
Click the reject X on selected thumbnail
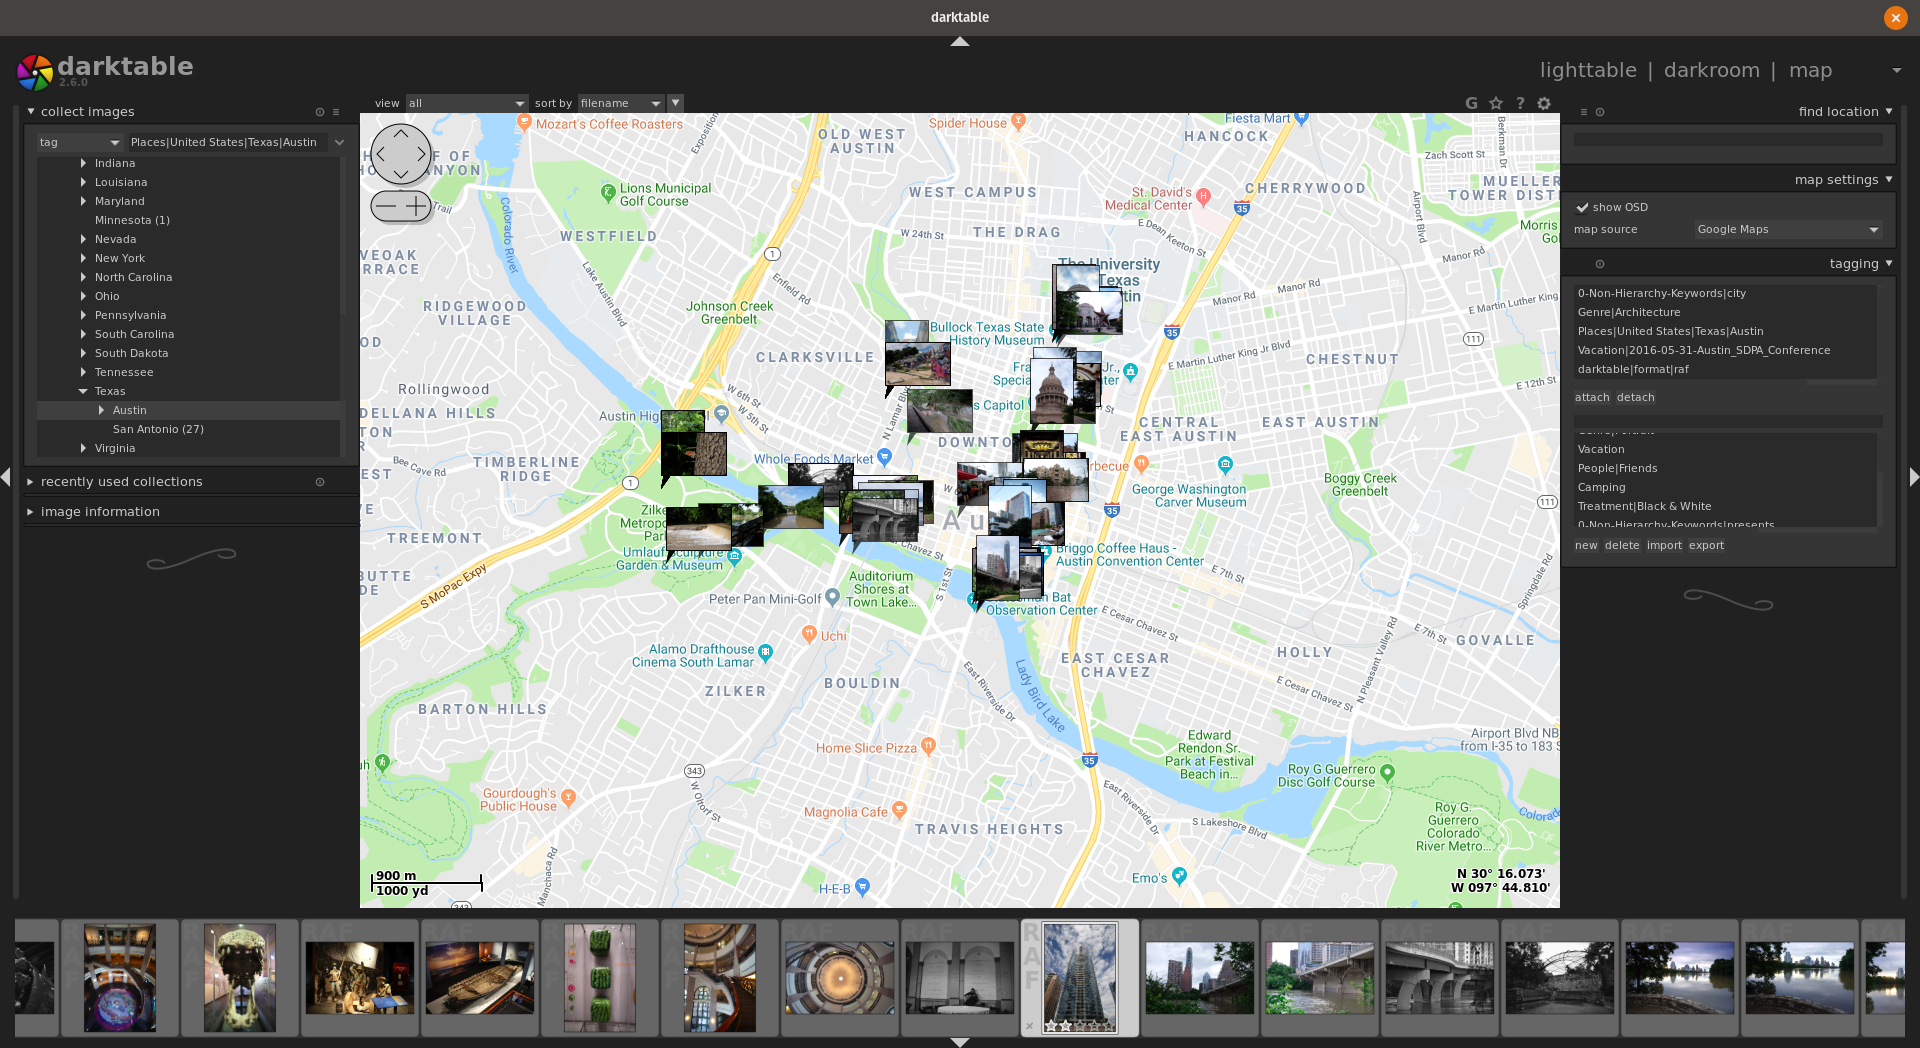(1029, 1026)
